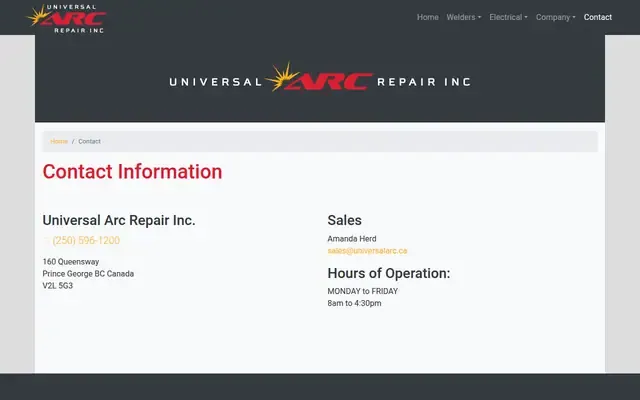The width and height of the screenshot is (640, 400).
Task: Click the 8am to 4:30pm hours text
Action: point(354,303)
